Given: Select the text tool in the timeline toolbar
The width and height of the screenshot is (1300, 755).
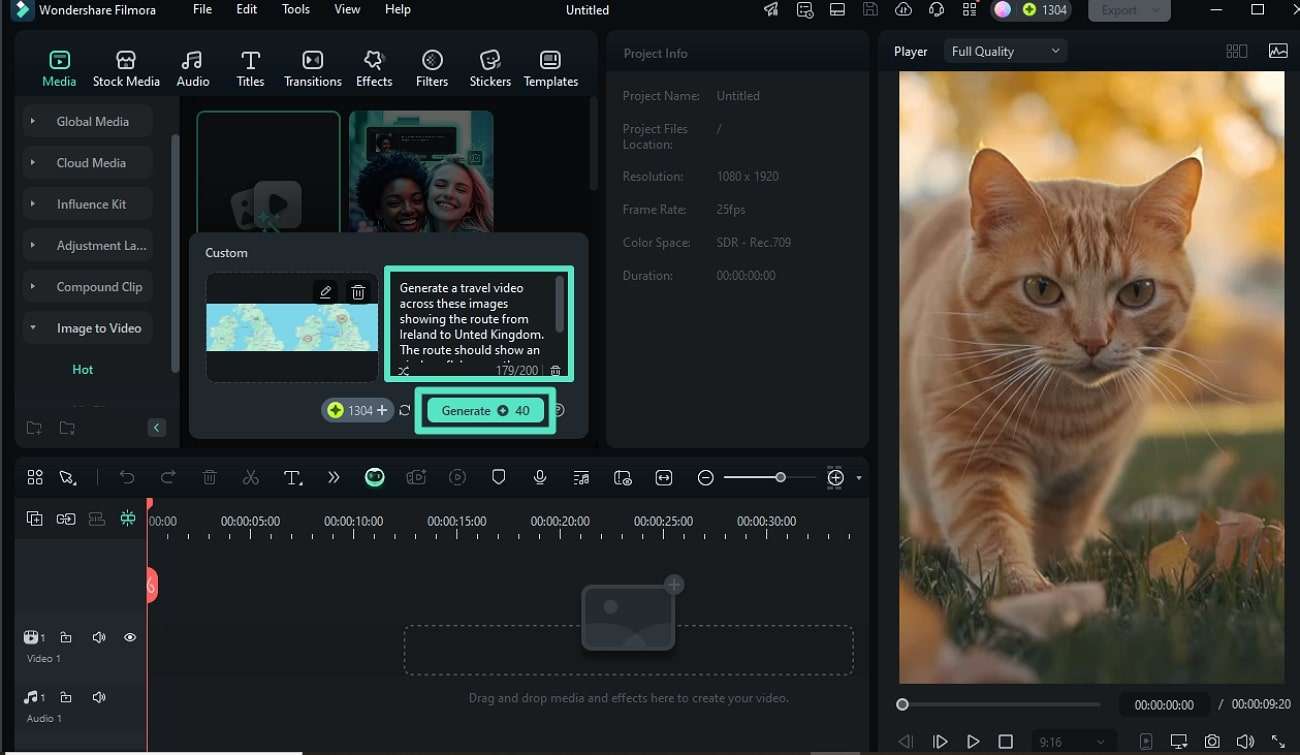Looking at the screenshot, I should 292,478.
